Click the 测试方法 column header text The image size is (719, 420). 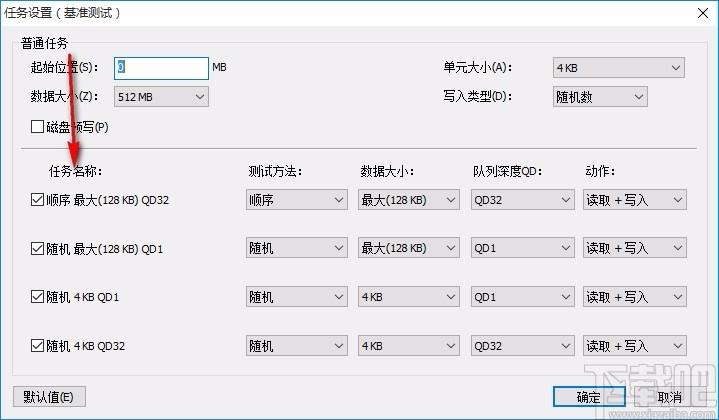coord(275,171)
